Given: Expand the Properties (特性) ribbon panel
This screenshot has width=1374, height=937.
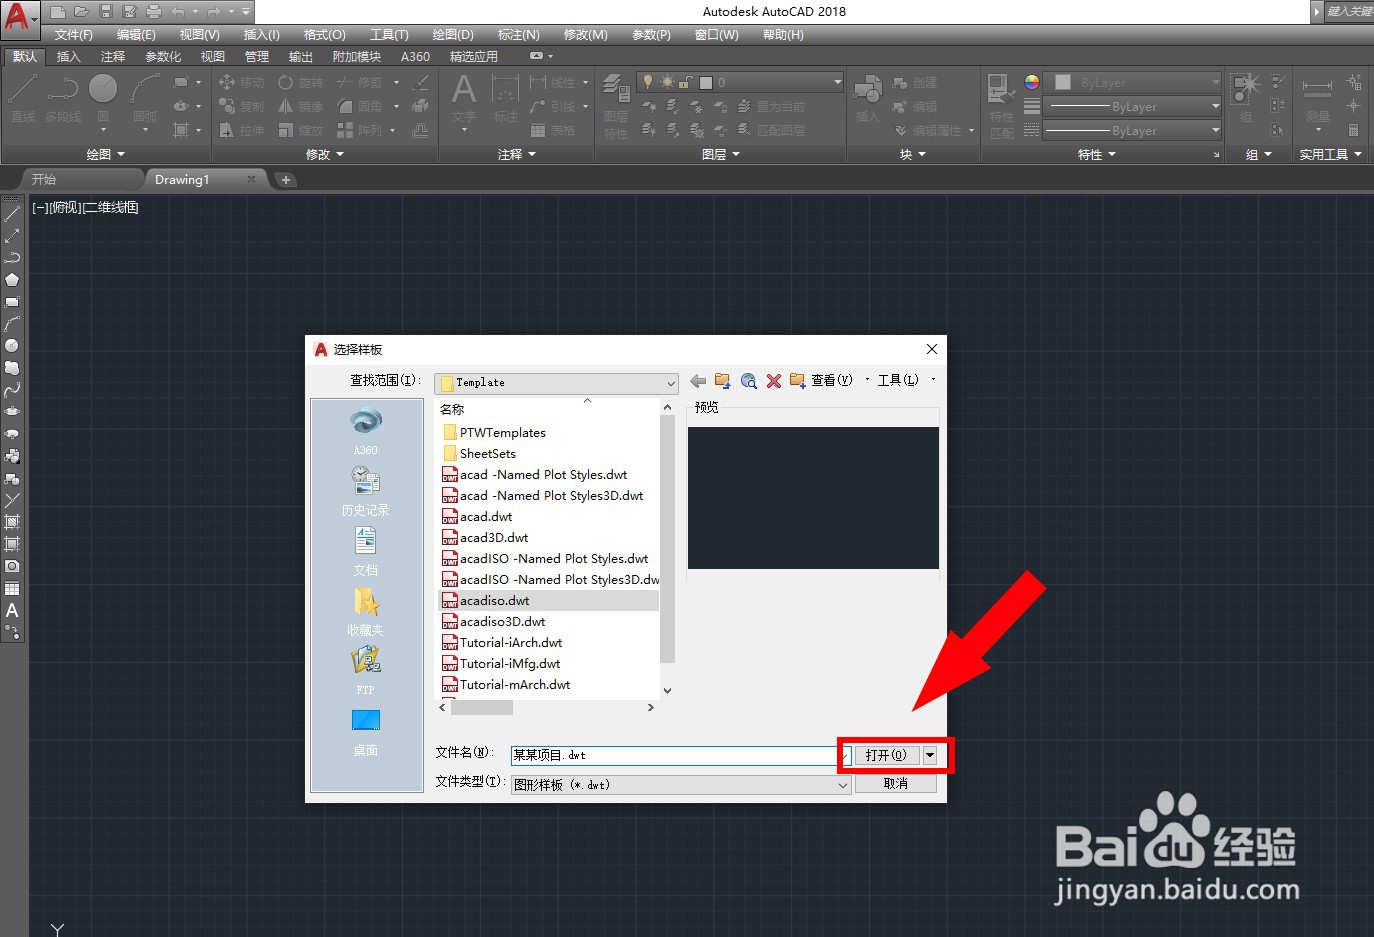Looking at the screenshot, I should point(1097,154).
